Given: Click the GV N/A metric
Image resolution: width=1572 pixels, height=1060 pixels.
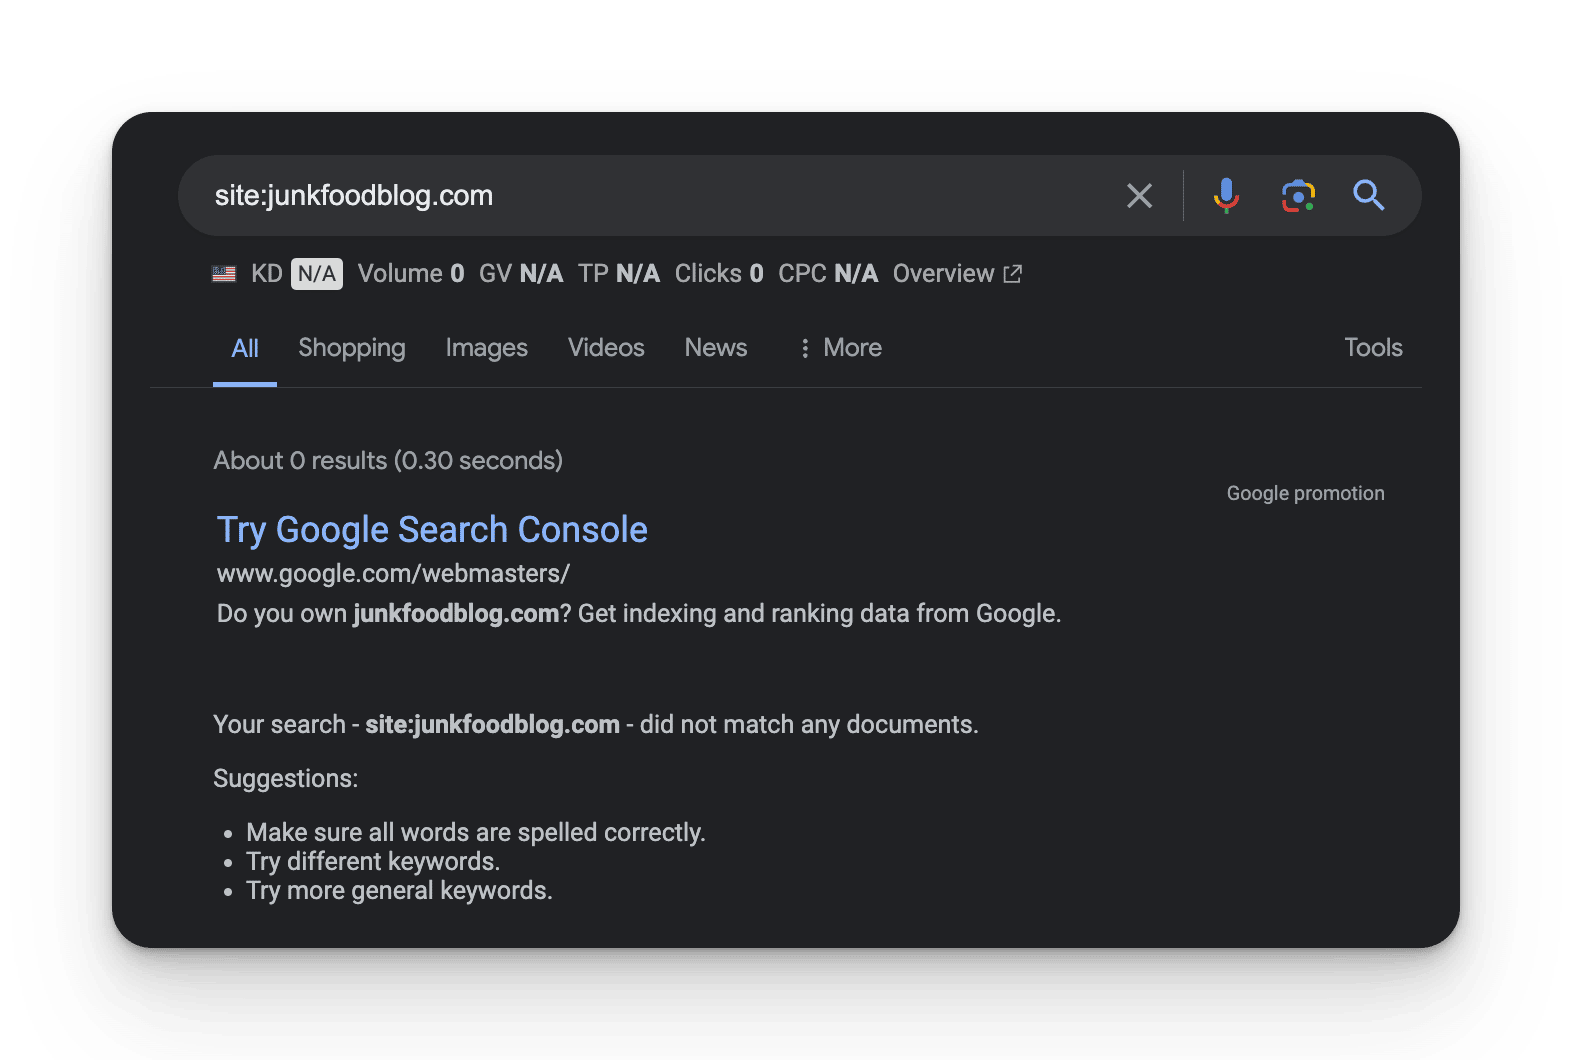Looking at the screenshot, I should 521,274.
